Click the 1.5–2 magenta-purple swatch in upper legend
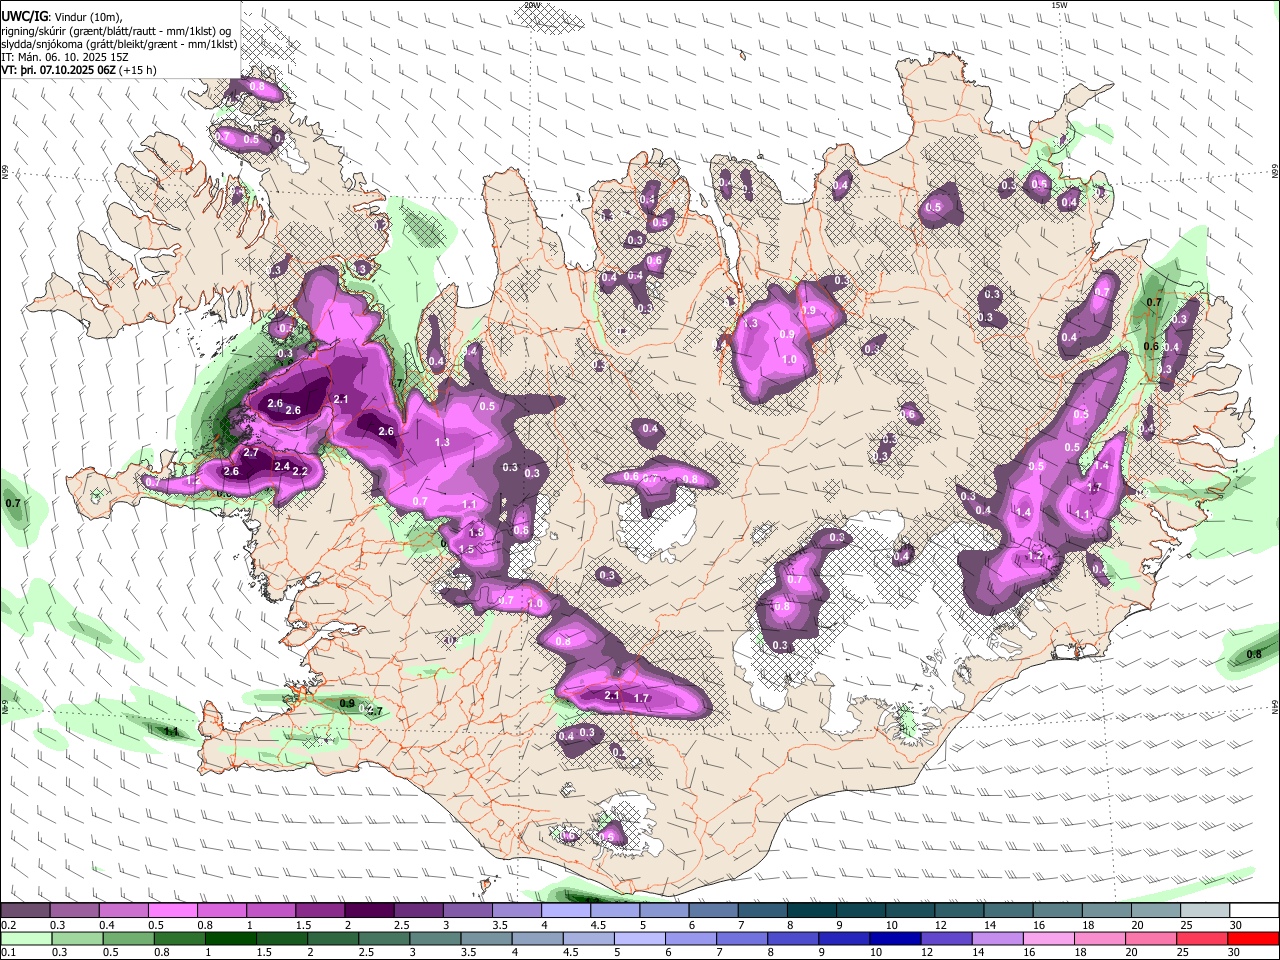1280x960 pixels. pyautogui.click(x=320, y=910)
